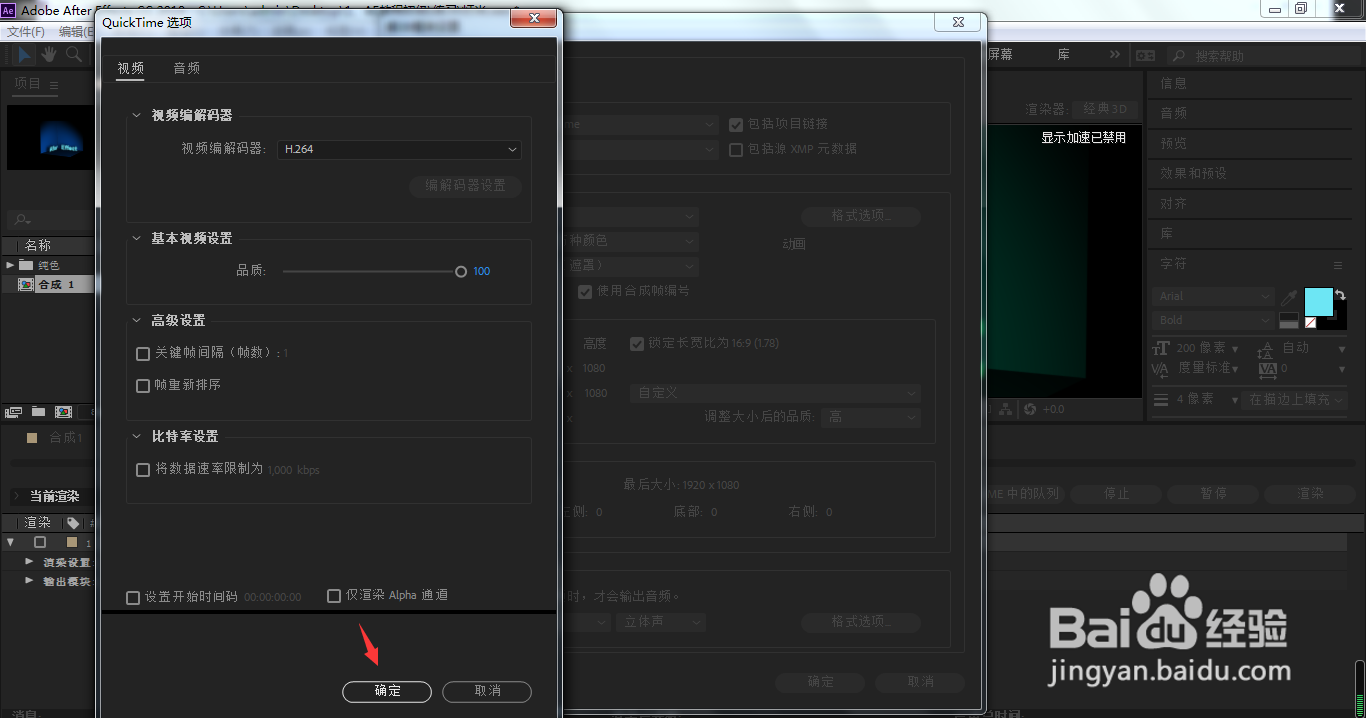1366x718 pixels.
Task: Expand the 当前渲染 section
Action: pos(16,496)
